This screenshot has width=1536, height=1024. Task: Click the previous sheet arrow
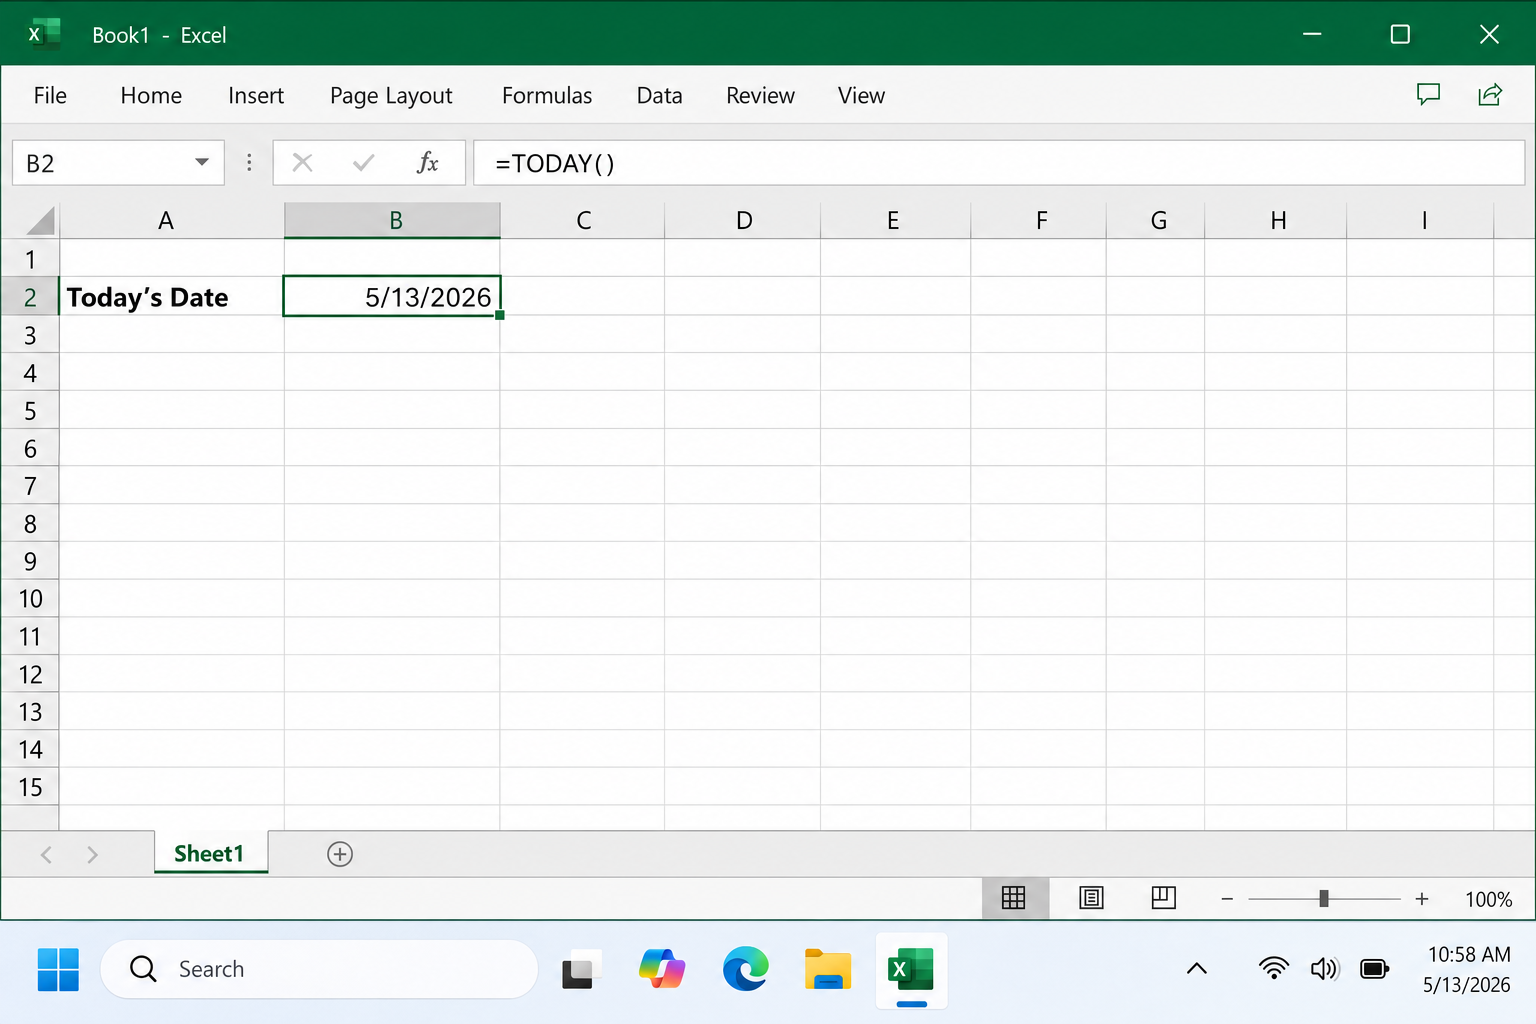(x=46, y=854)
